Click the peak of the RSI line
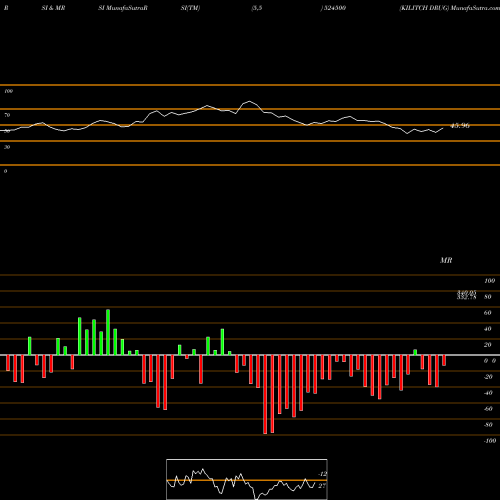 click(249, 101)
